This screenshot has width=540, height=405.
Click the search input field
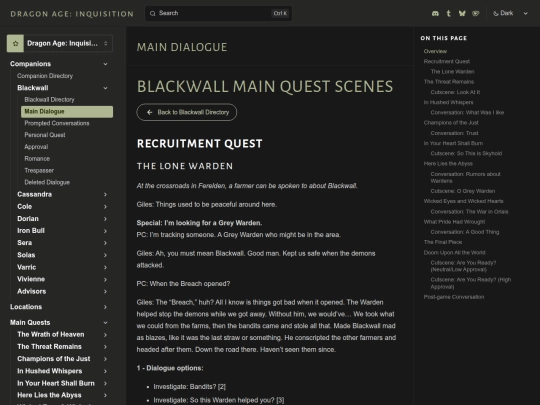click(x=218, y=13)
